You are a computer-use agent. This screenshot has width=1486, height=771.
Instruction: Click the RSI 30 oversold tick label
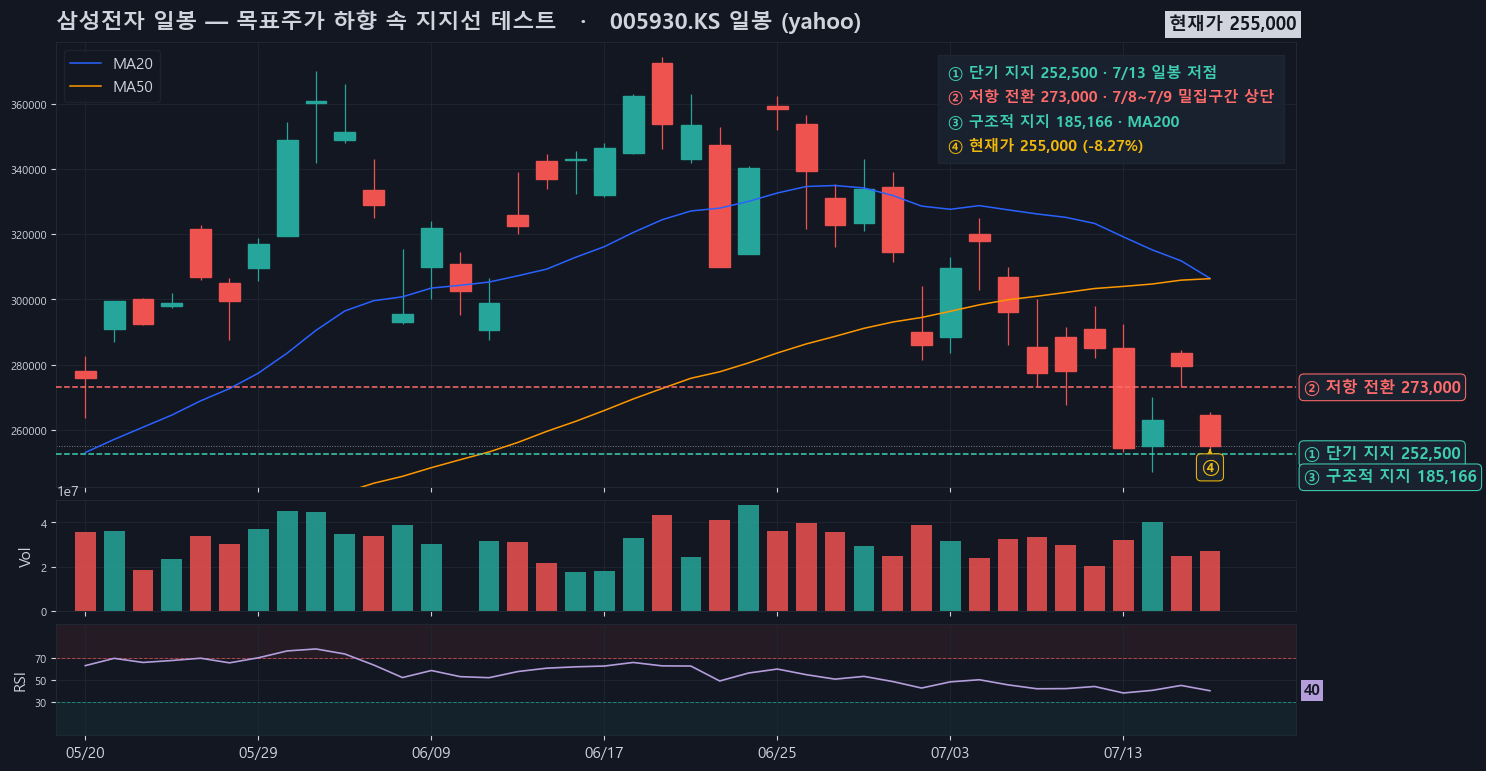(41, 703)
